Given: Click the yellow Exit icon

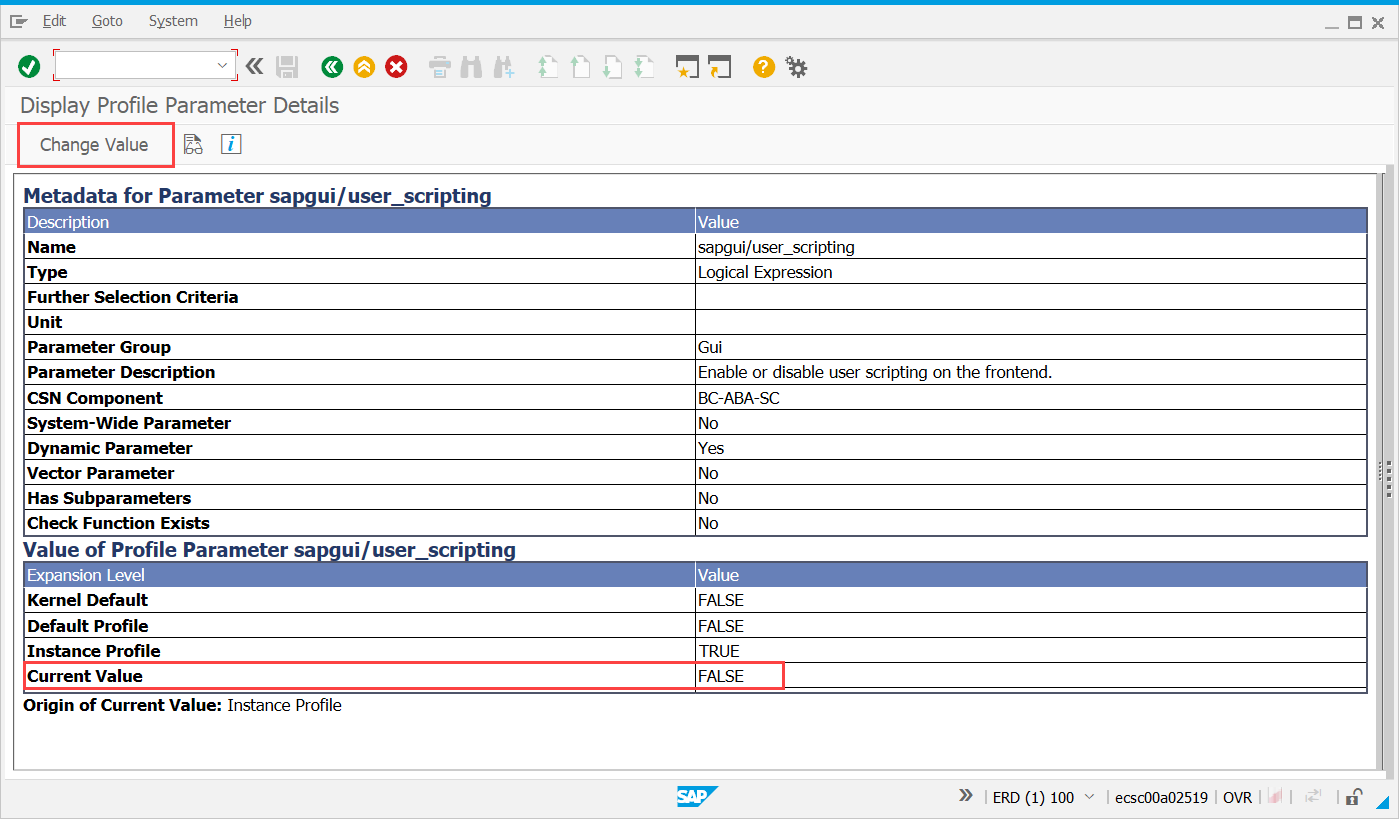Looking at the screenshot, I should coord(364,67).
